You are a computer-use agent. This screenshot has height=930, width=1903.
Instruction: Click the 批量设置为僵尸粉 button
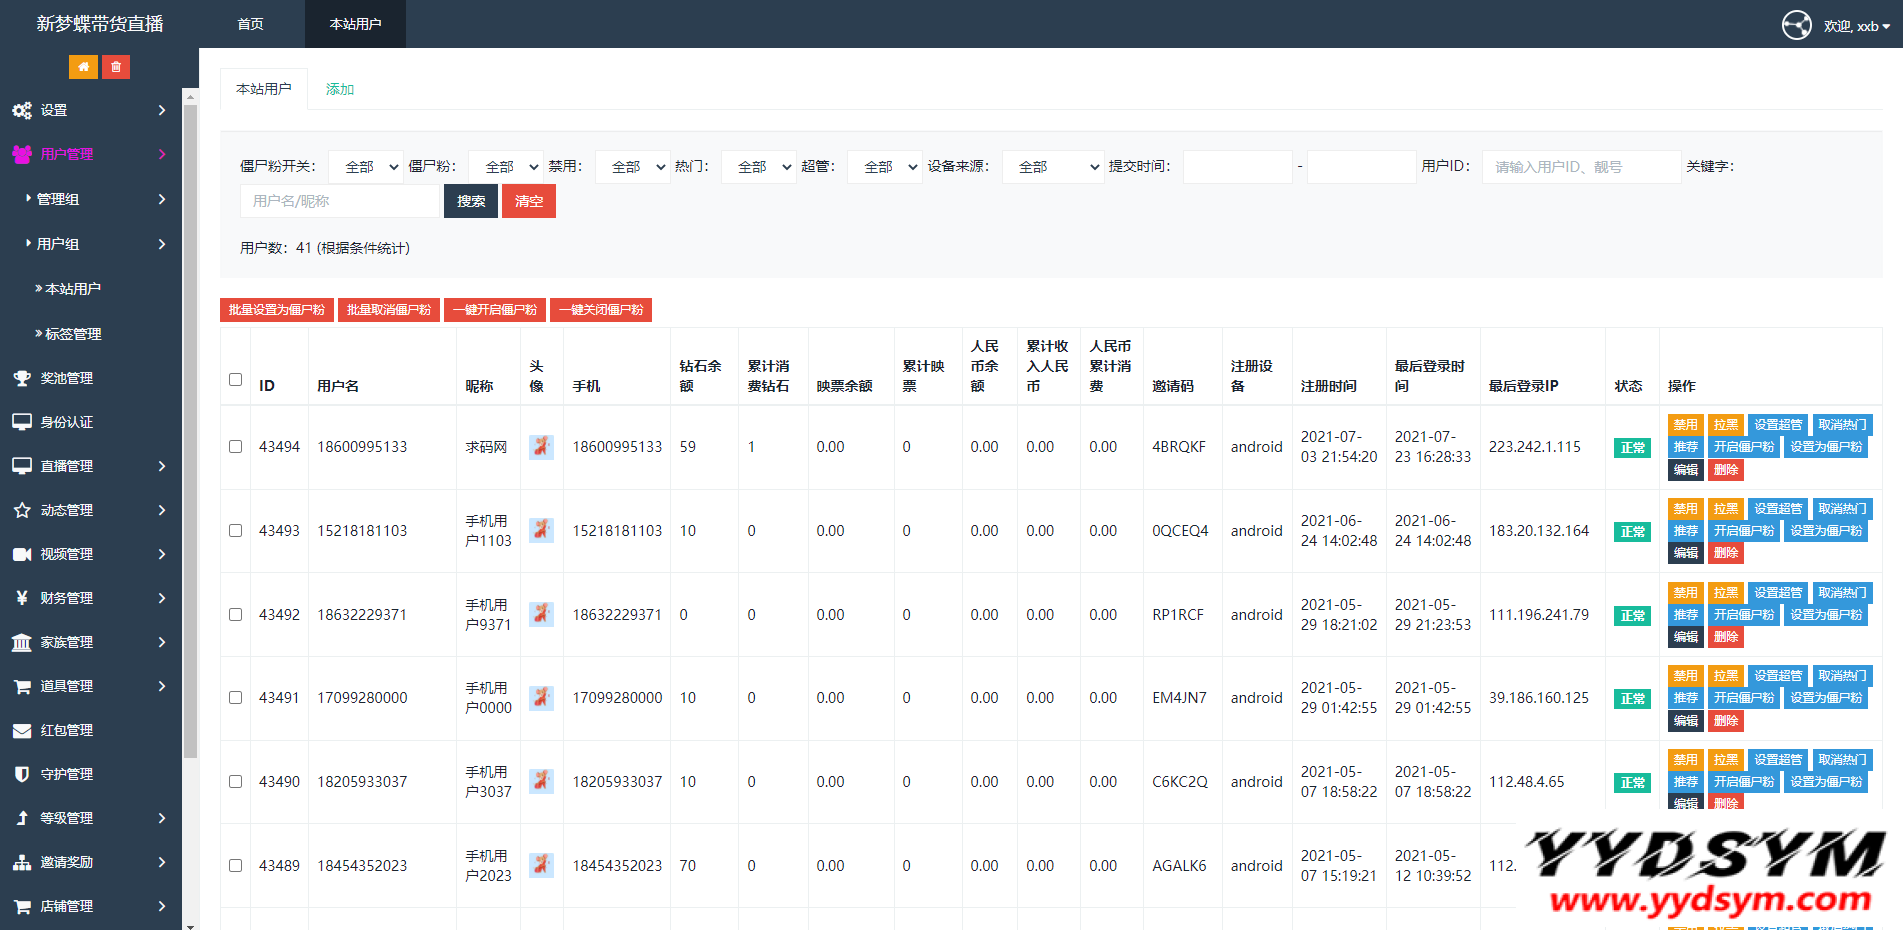(x=277, y=310)
